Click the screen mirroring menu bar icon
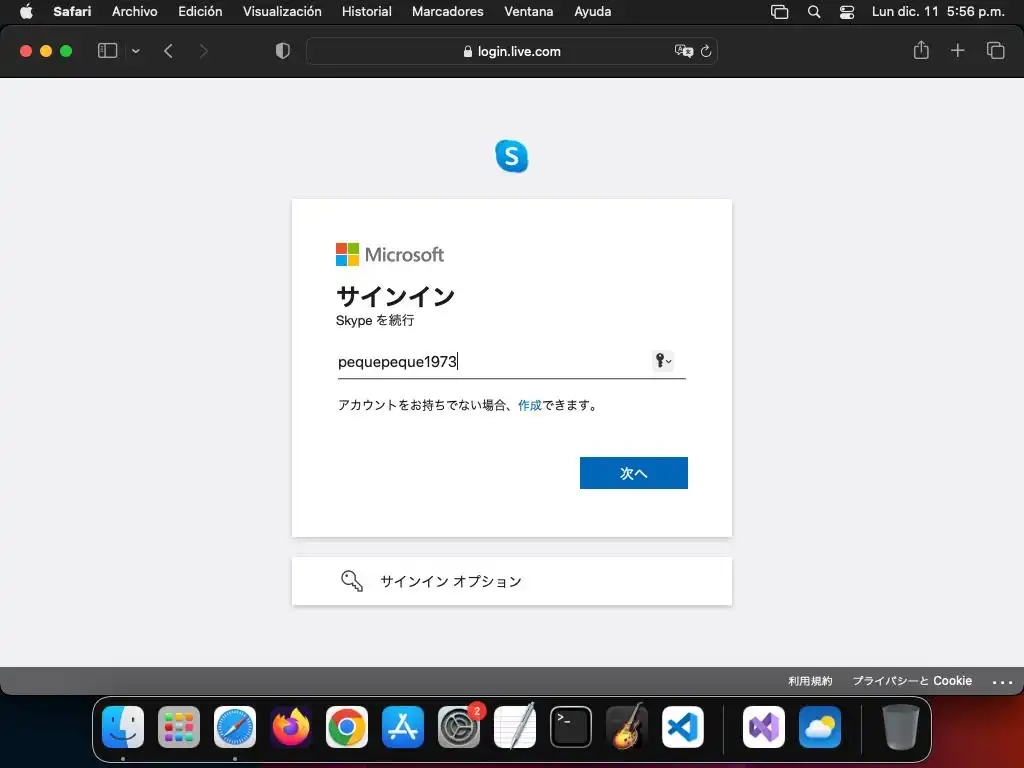The image size is (1024, 768). 779,12
